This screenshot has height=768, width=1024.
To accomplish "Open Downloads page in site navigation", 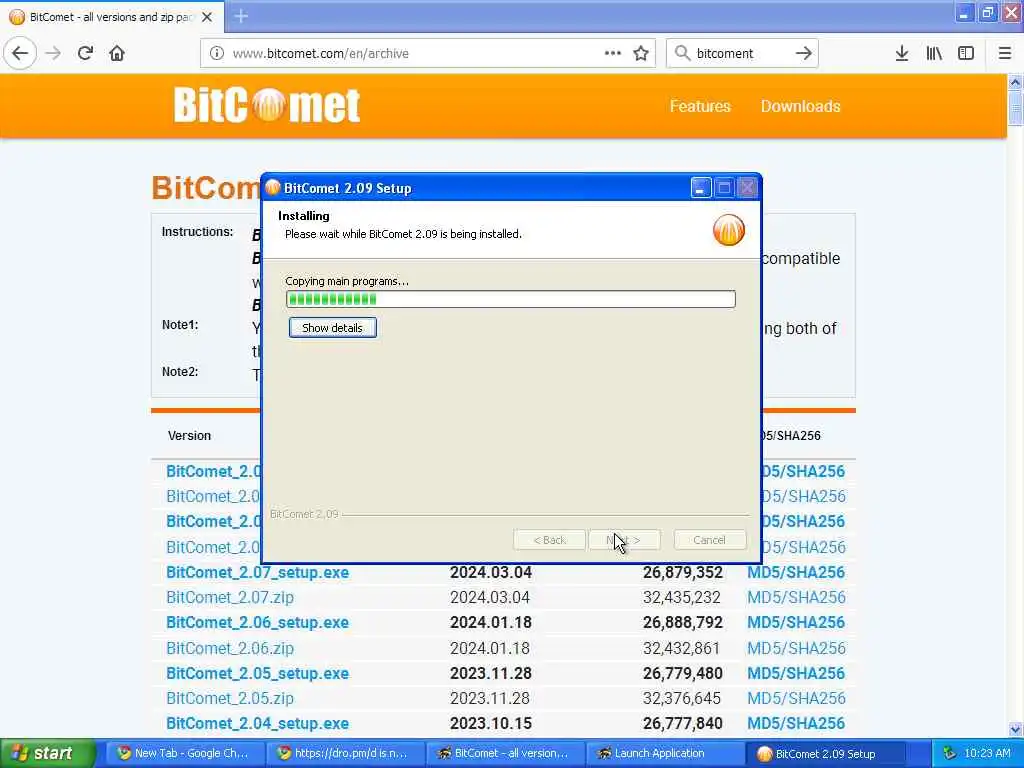I will (801, 106).
